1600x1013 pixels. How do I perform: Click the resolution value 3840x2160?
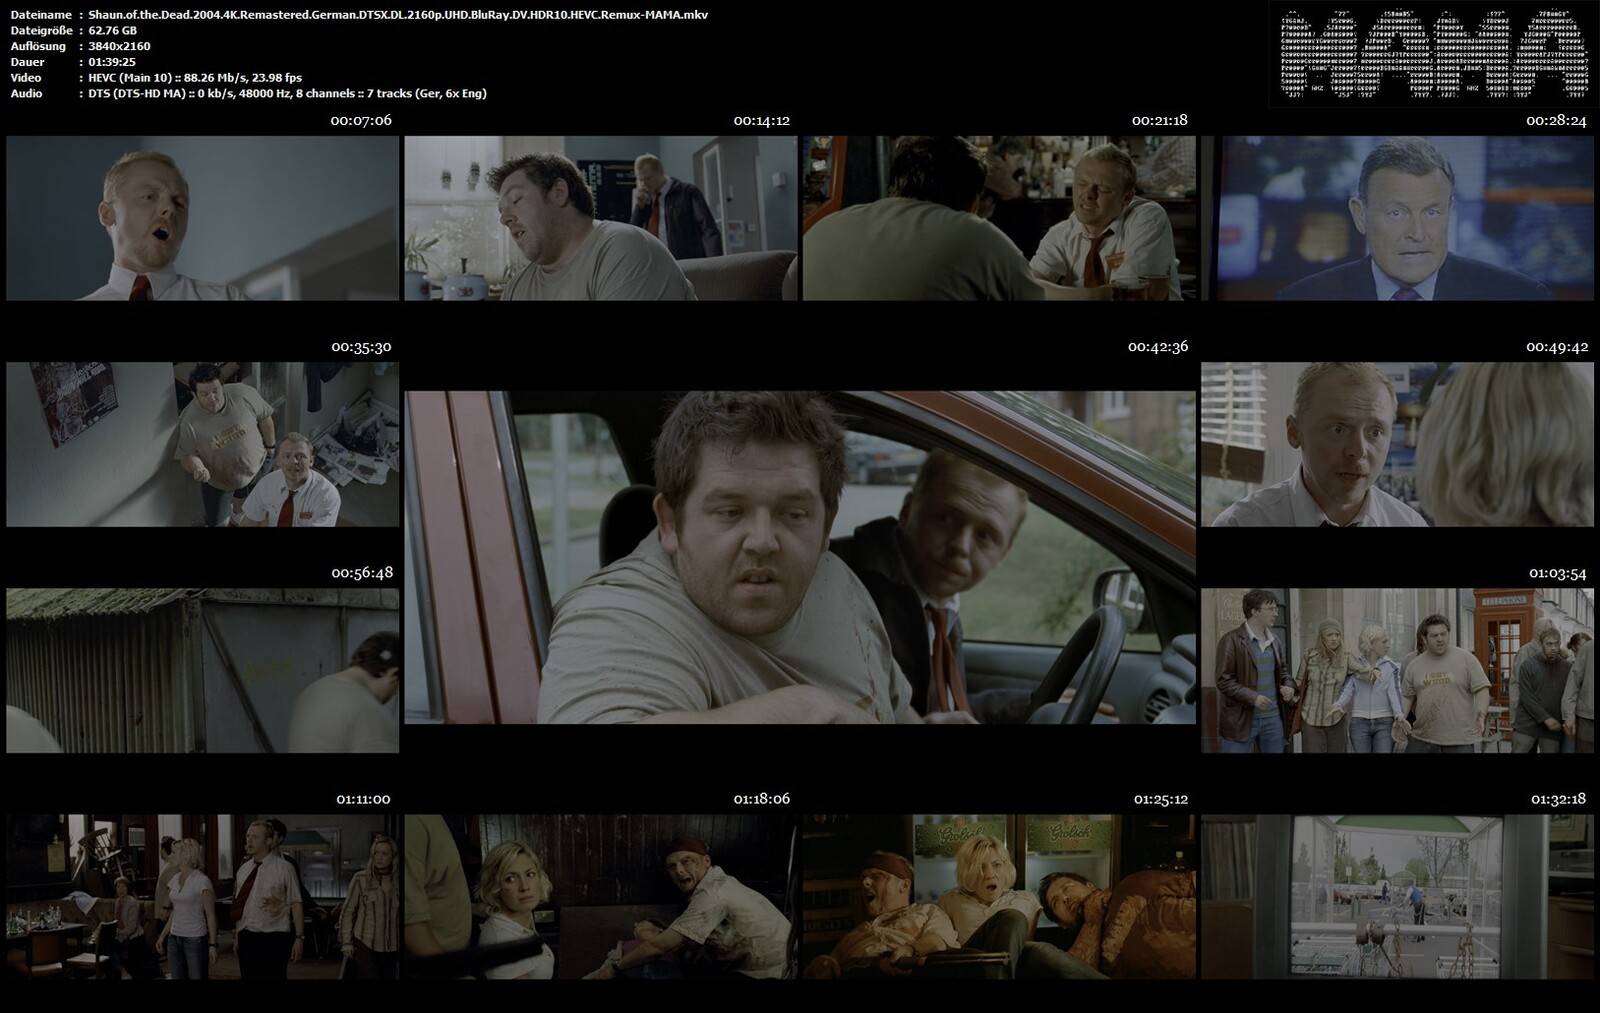119,46
